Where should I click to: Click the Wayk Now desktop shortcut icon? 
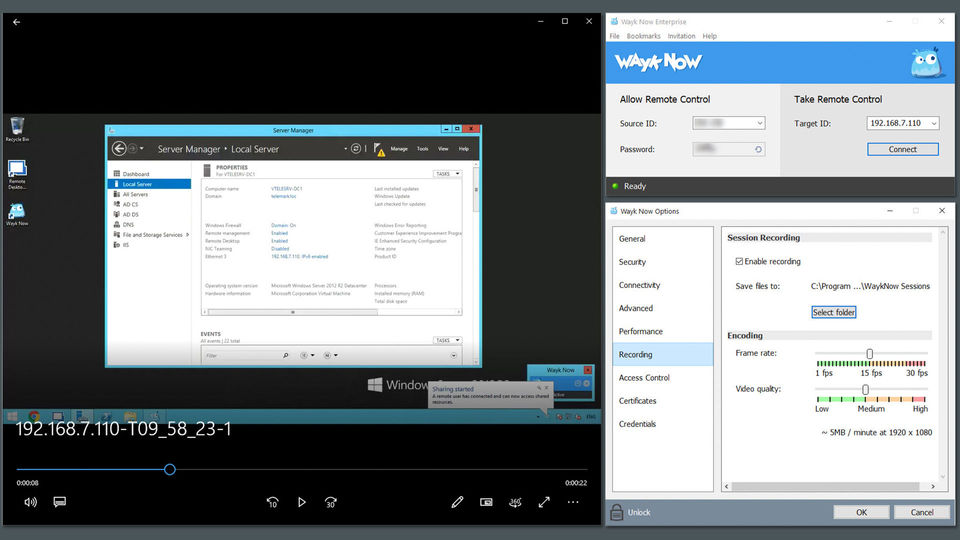click(17, 215)
